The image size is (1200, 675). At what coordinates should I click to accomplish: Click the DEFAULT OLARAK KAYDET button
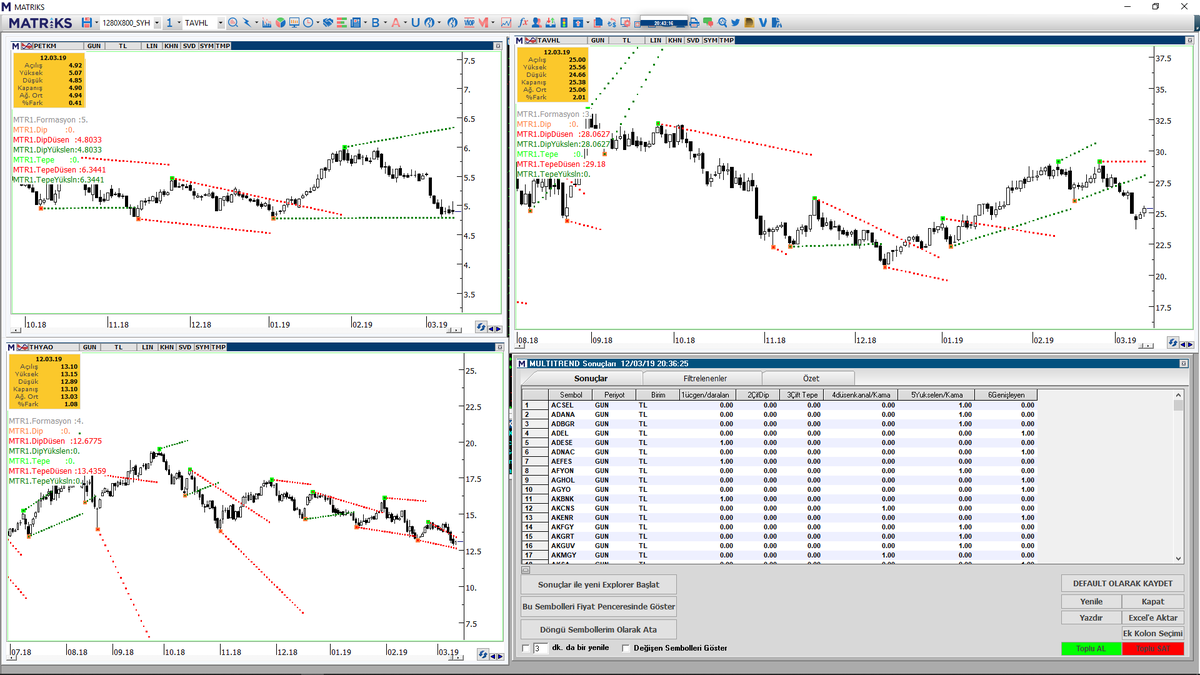(1122, 584)
